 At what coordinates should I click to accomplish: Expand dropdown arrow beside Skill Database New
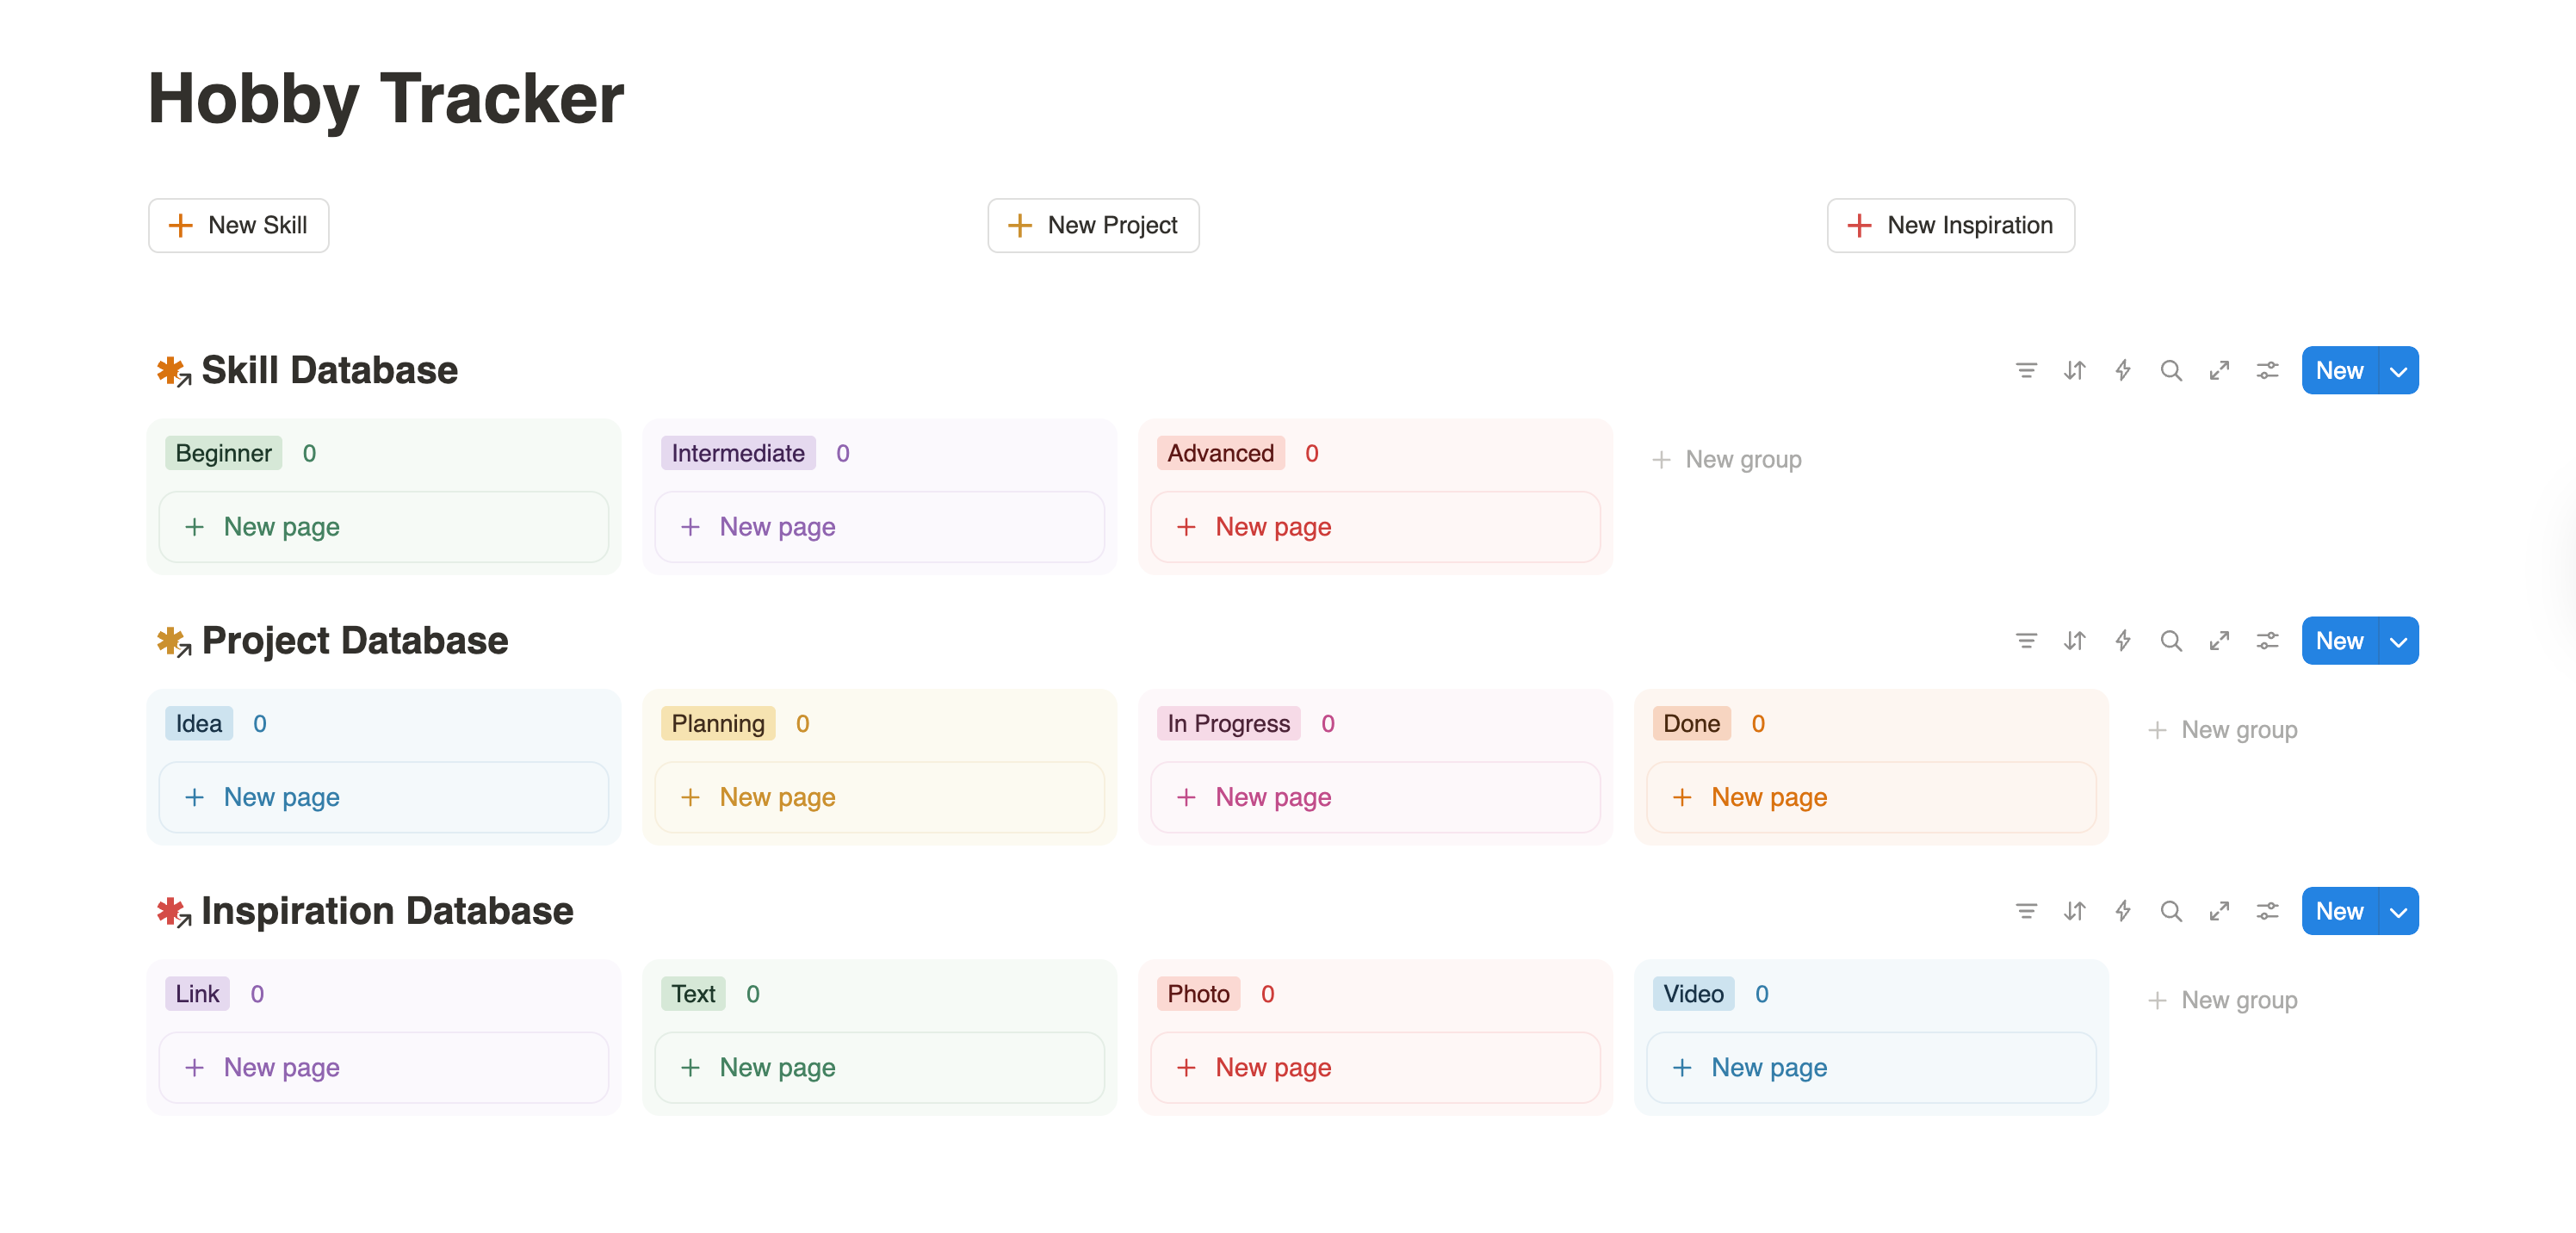point(2397,371)
